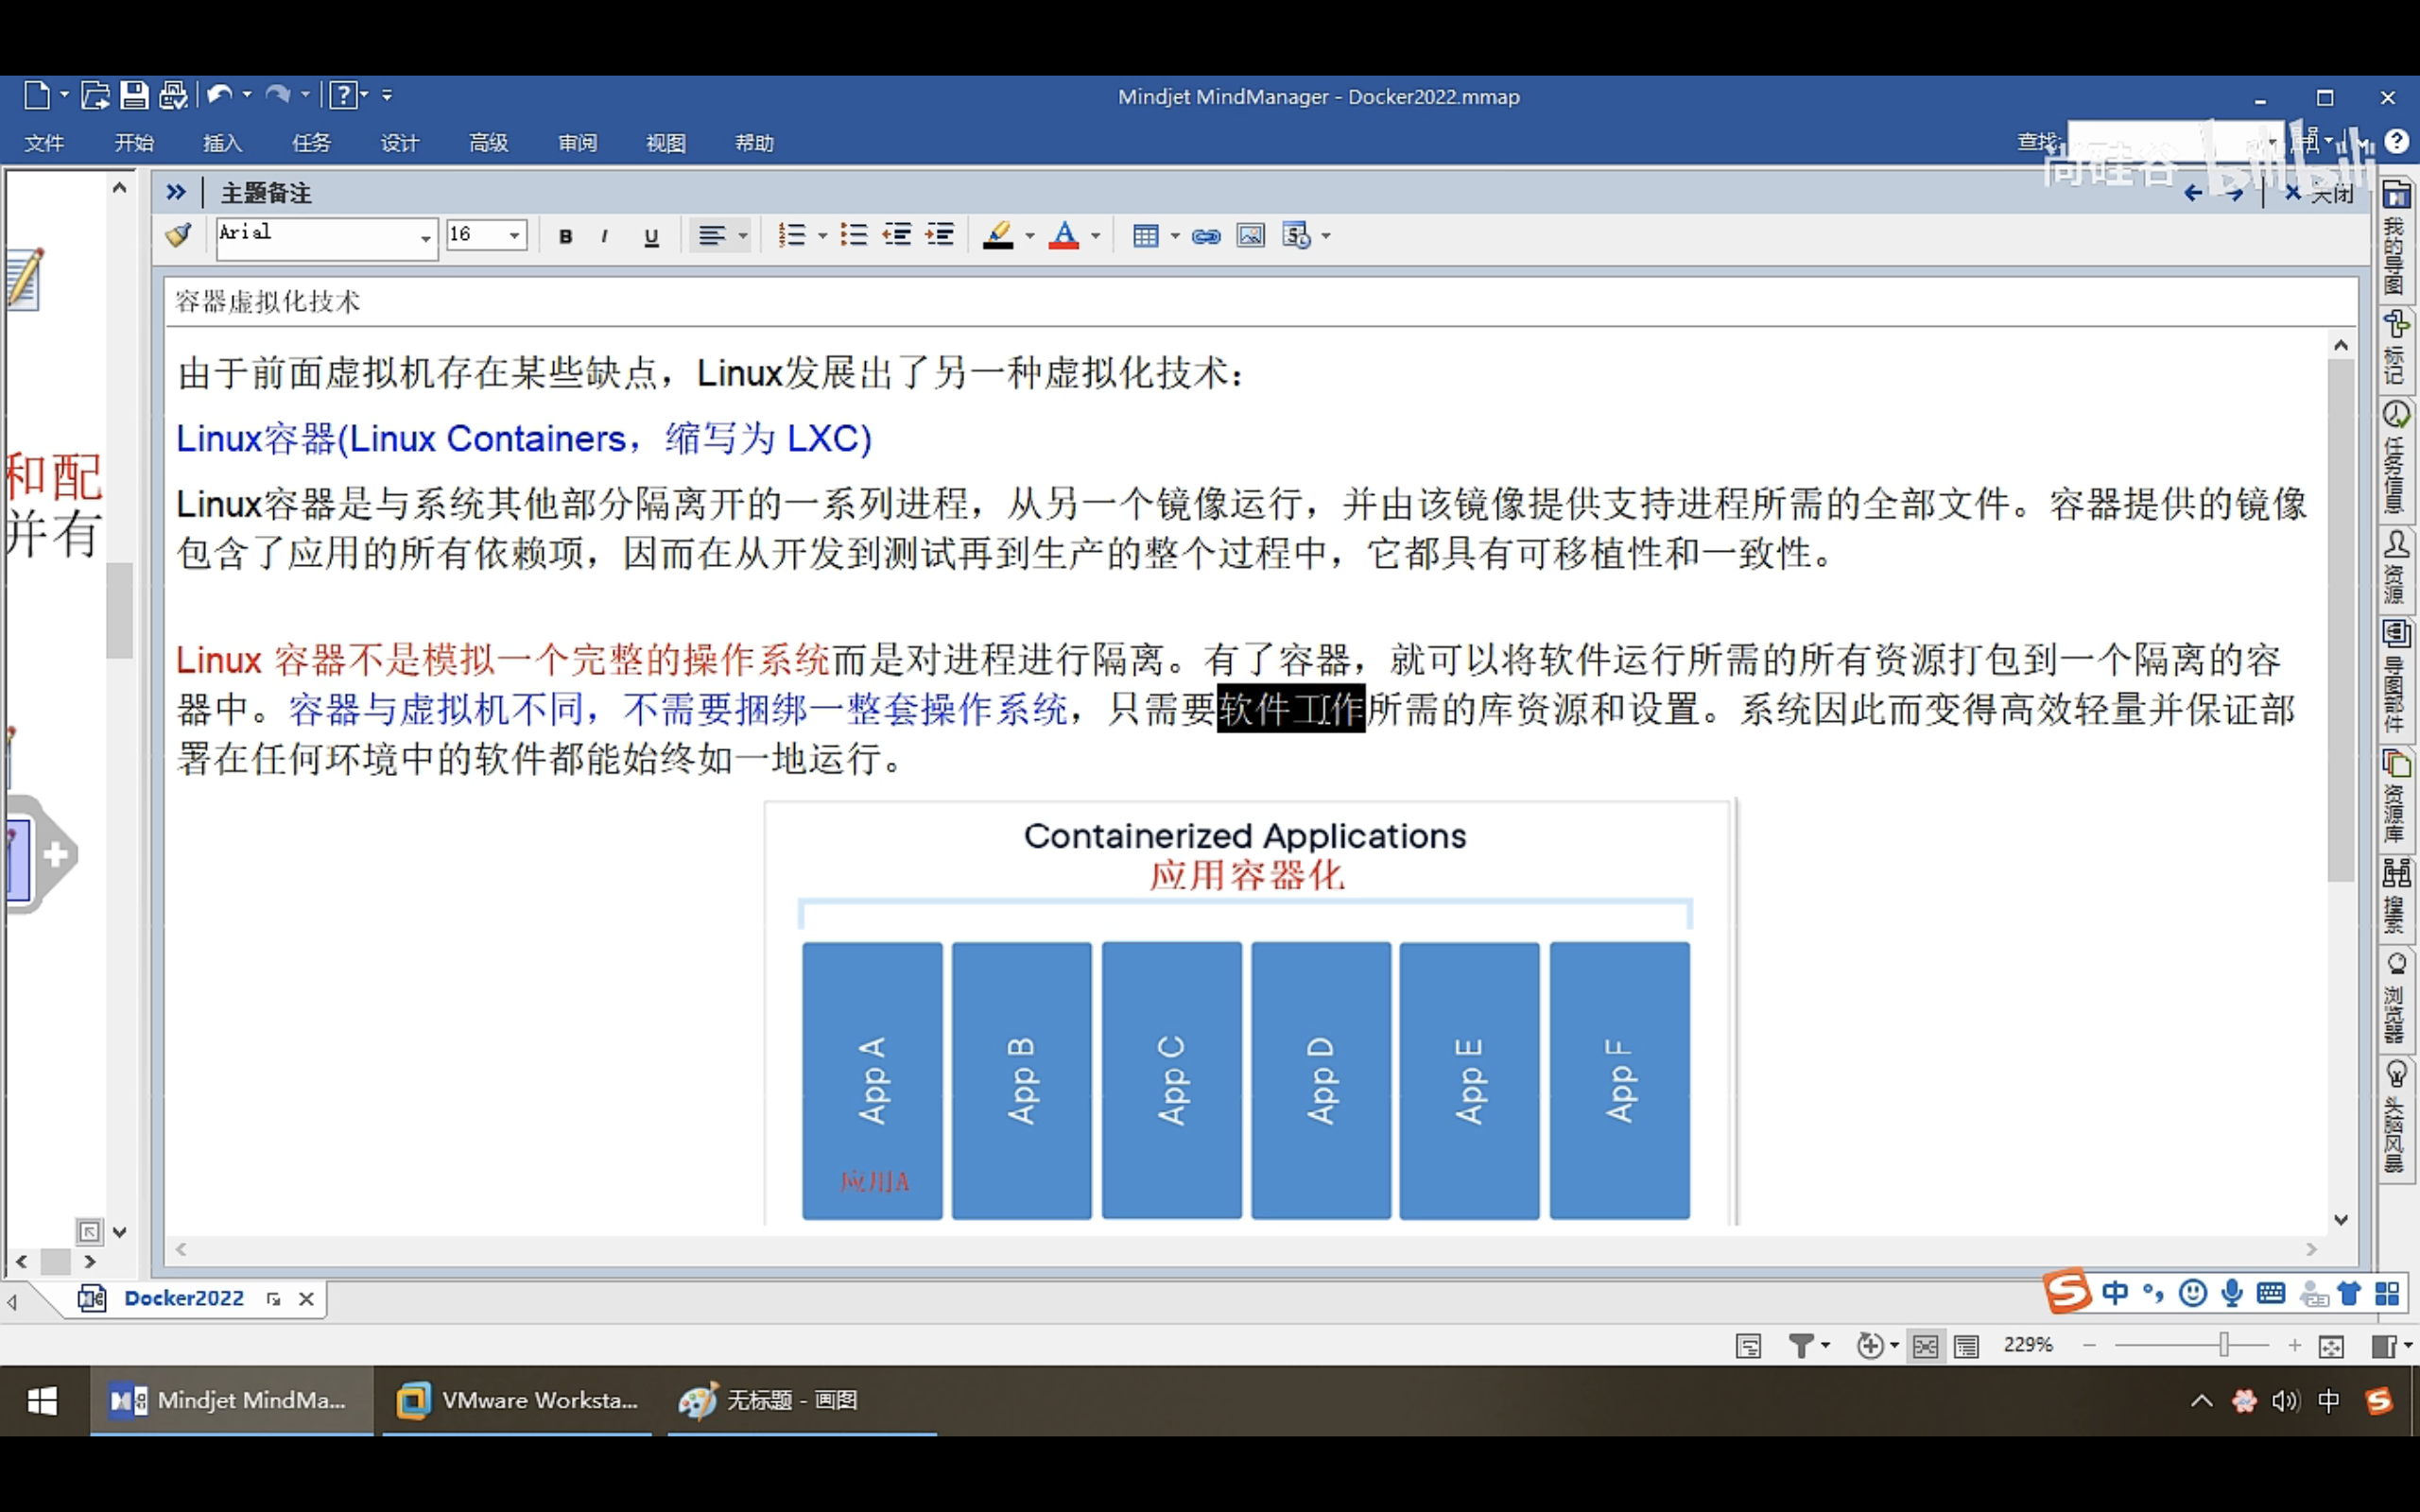Open the 我的导图 side panel
2420x1512 pixels.
point(2395,240)
